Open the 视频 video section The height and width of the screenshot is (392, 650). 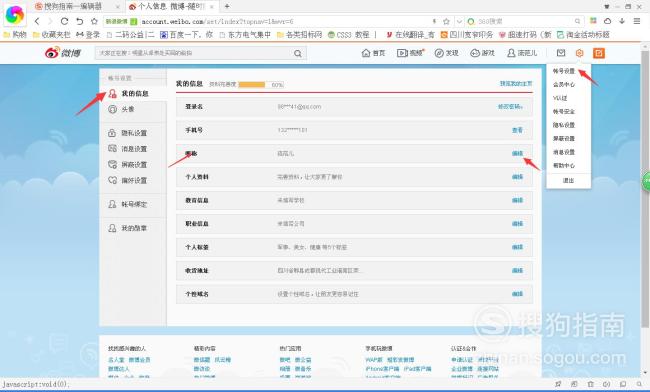410,53
